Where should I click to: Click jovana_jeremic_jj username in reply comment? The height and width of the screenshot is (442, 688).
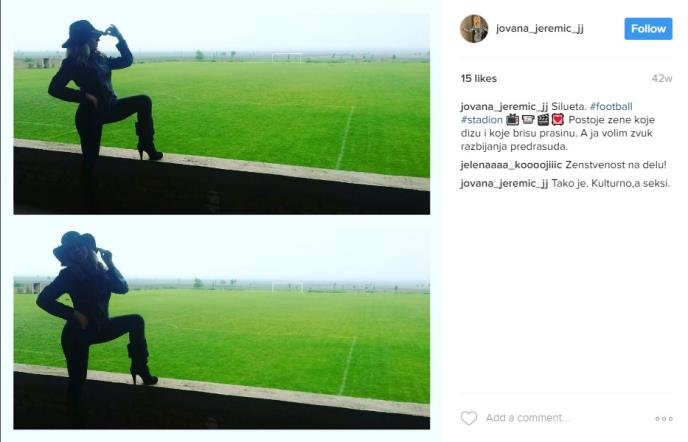(x=505, y=183)
